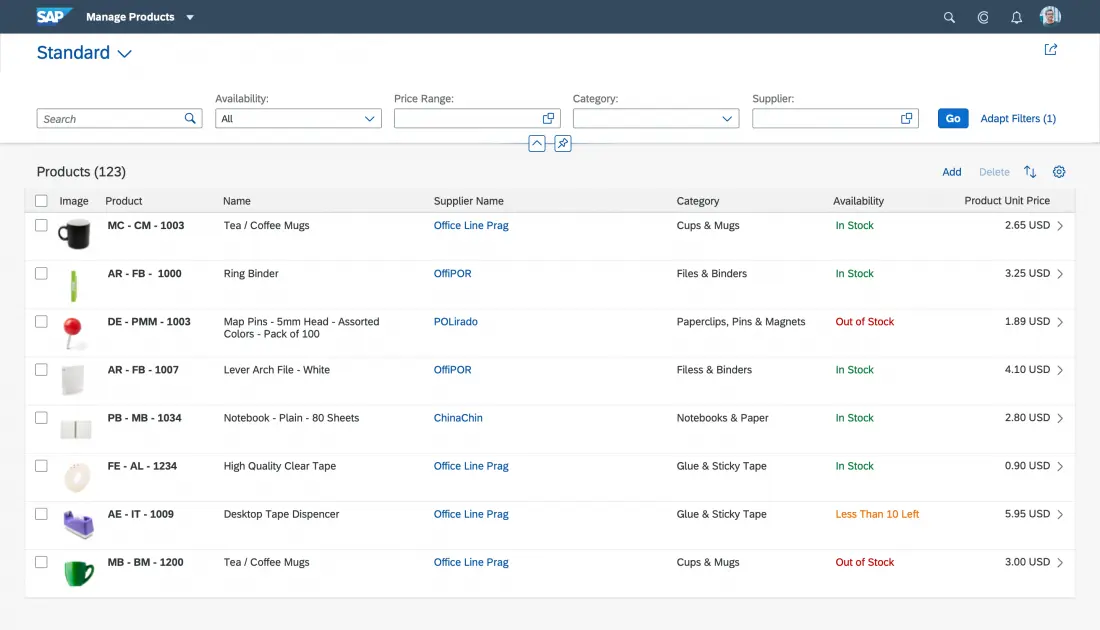The height and width of the screenshot is (630, 1100).
Task: Open the value help for Price Range
Action: [x=548, y=118]
